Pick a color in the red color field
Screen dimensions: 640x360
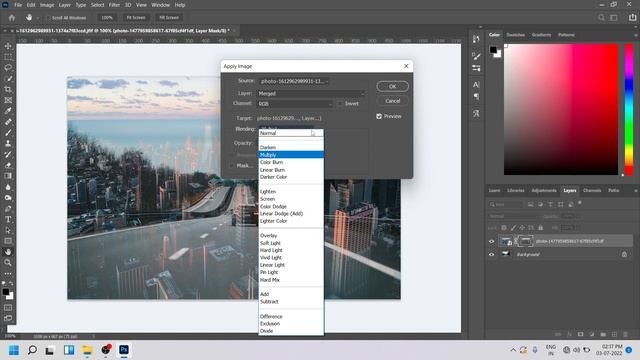coord(561,109)
